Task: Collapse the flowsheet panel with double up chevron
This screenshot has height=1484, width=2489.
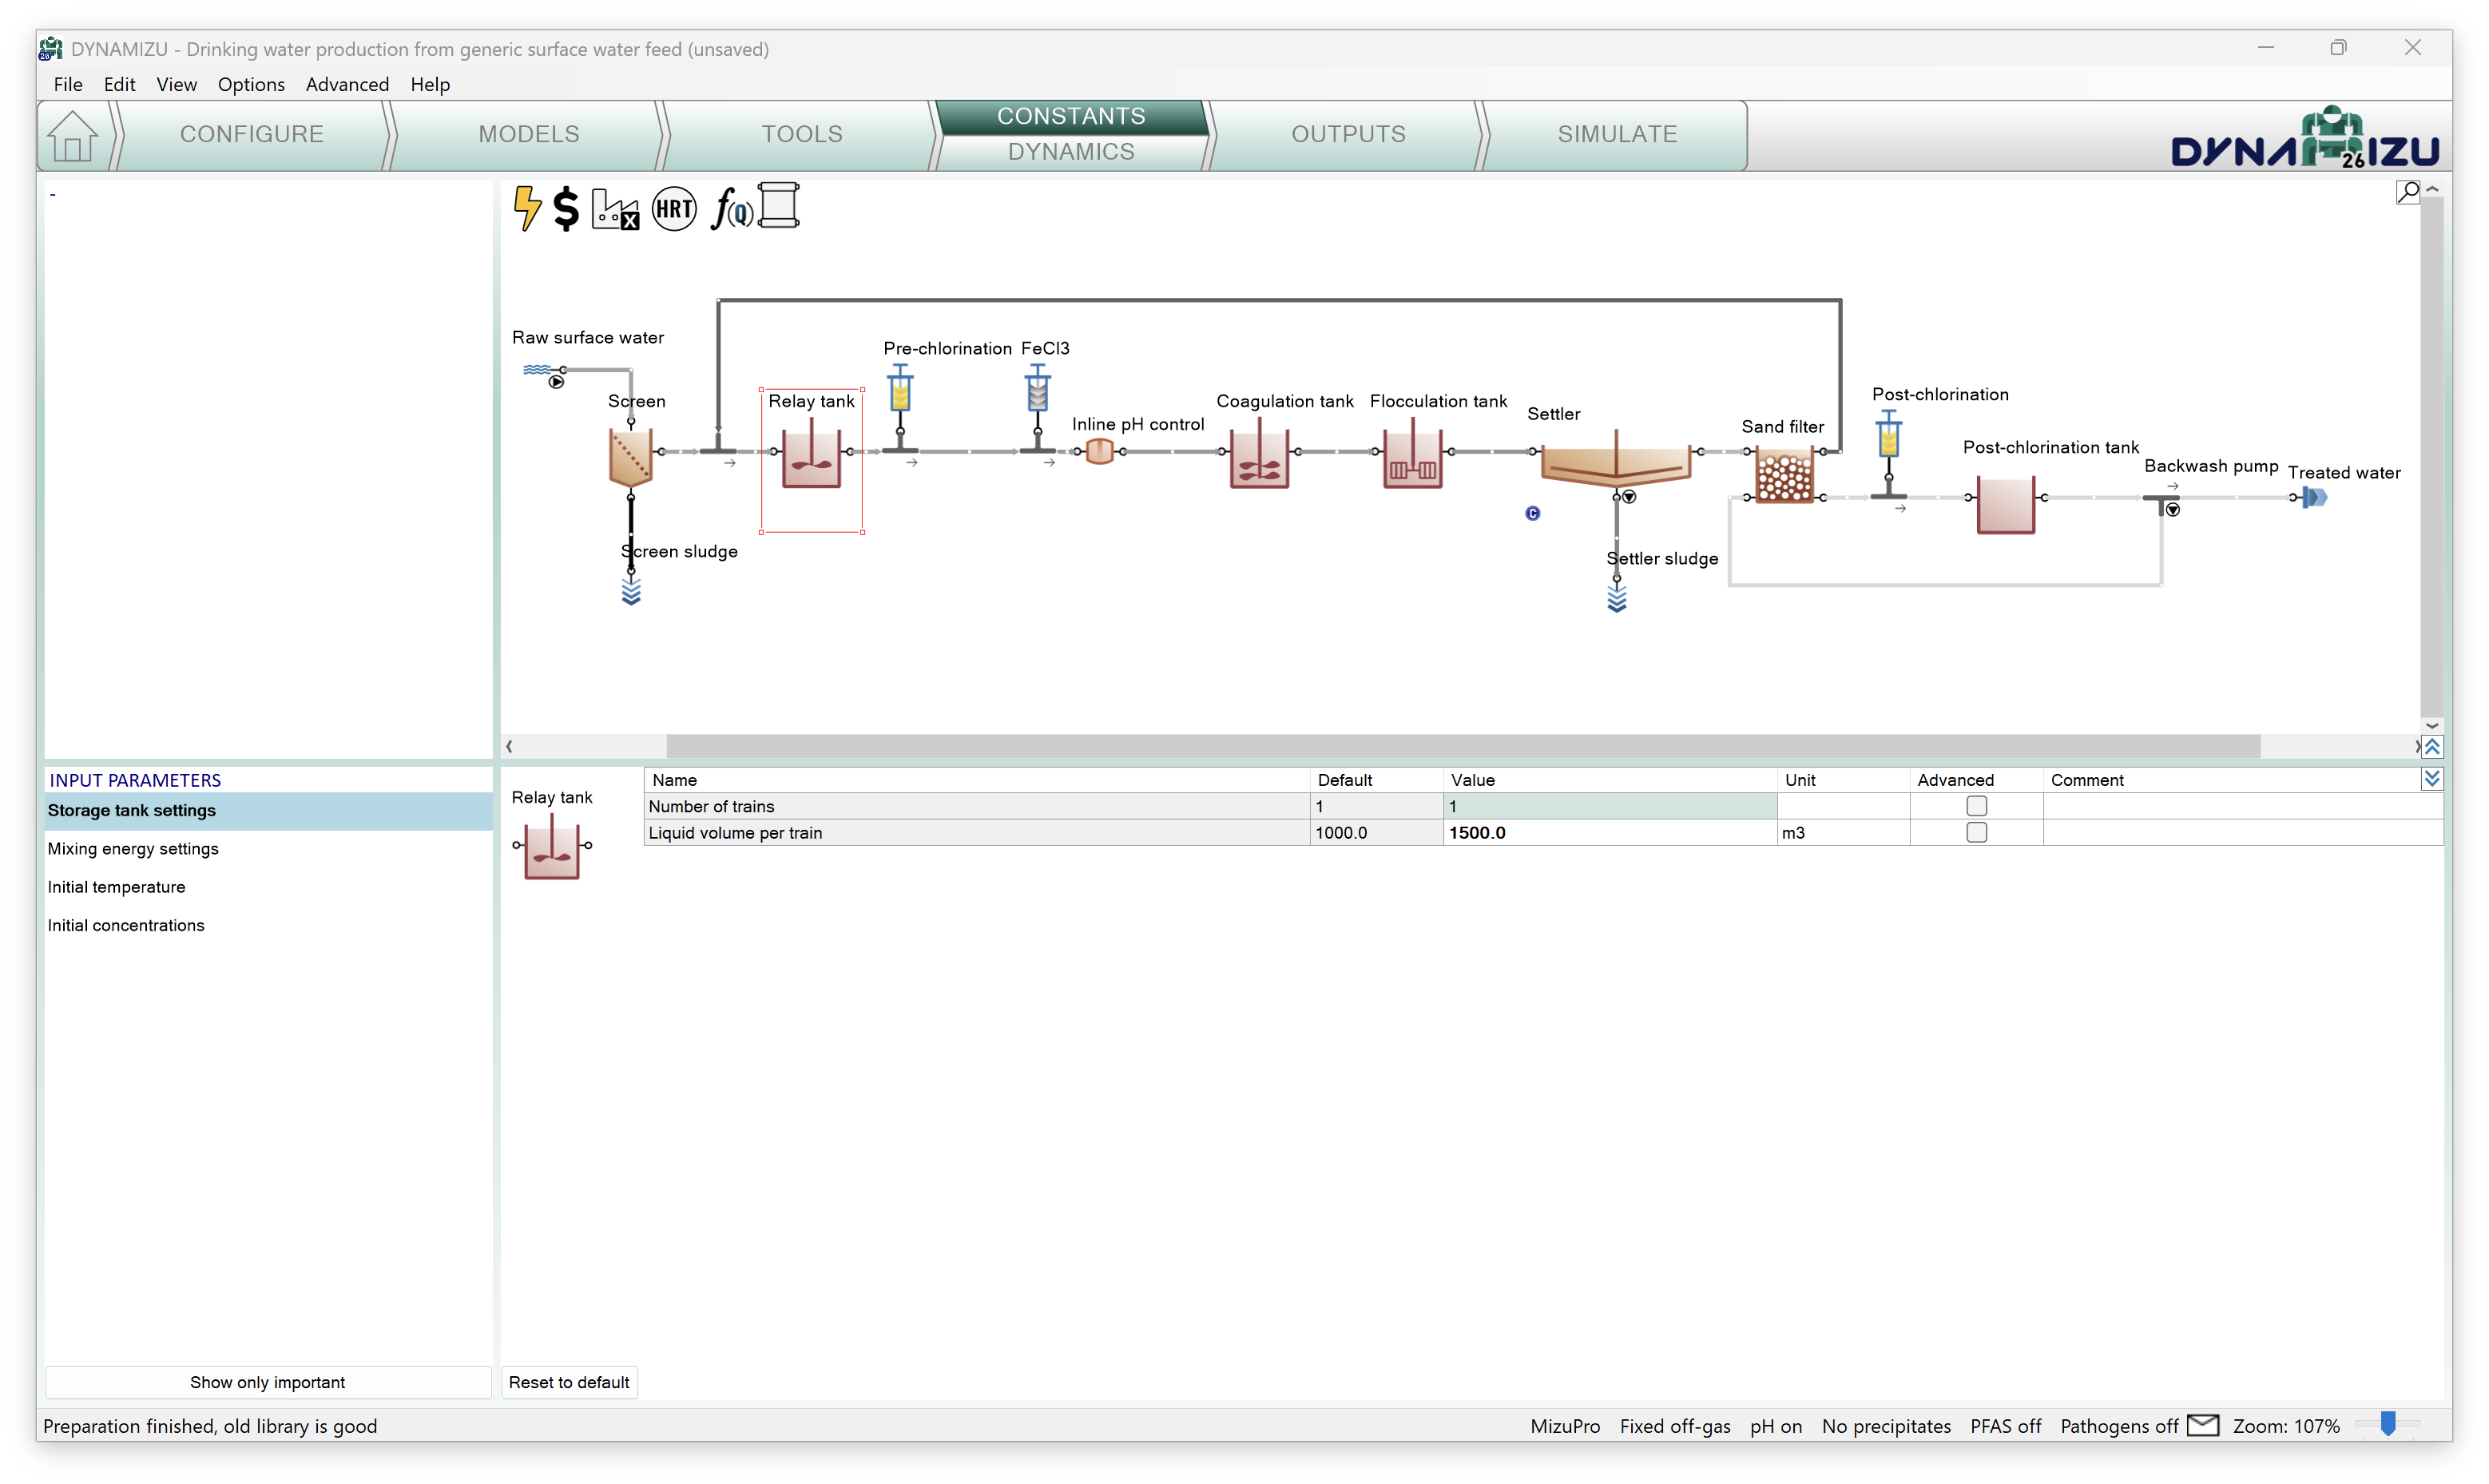Action: (2432, 747)
